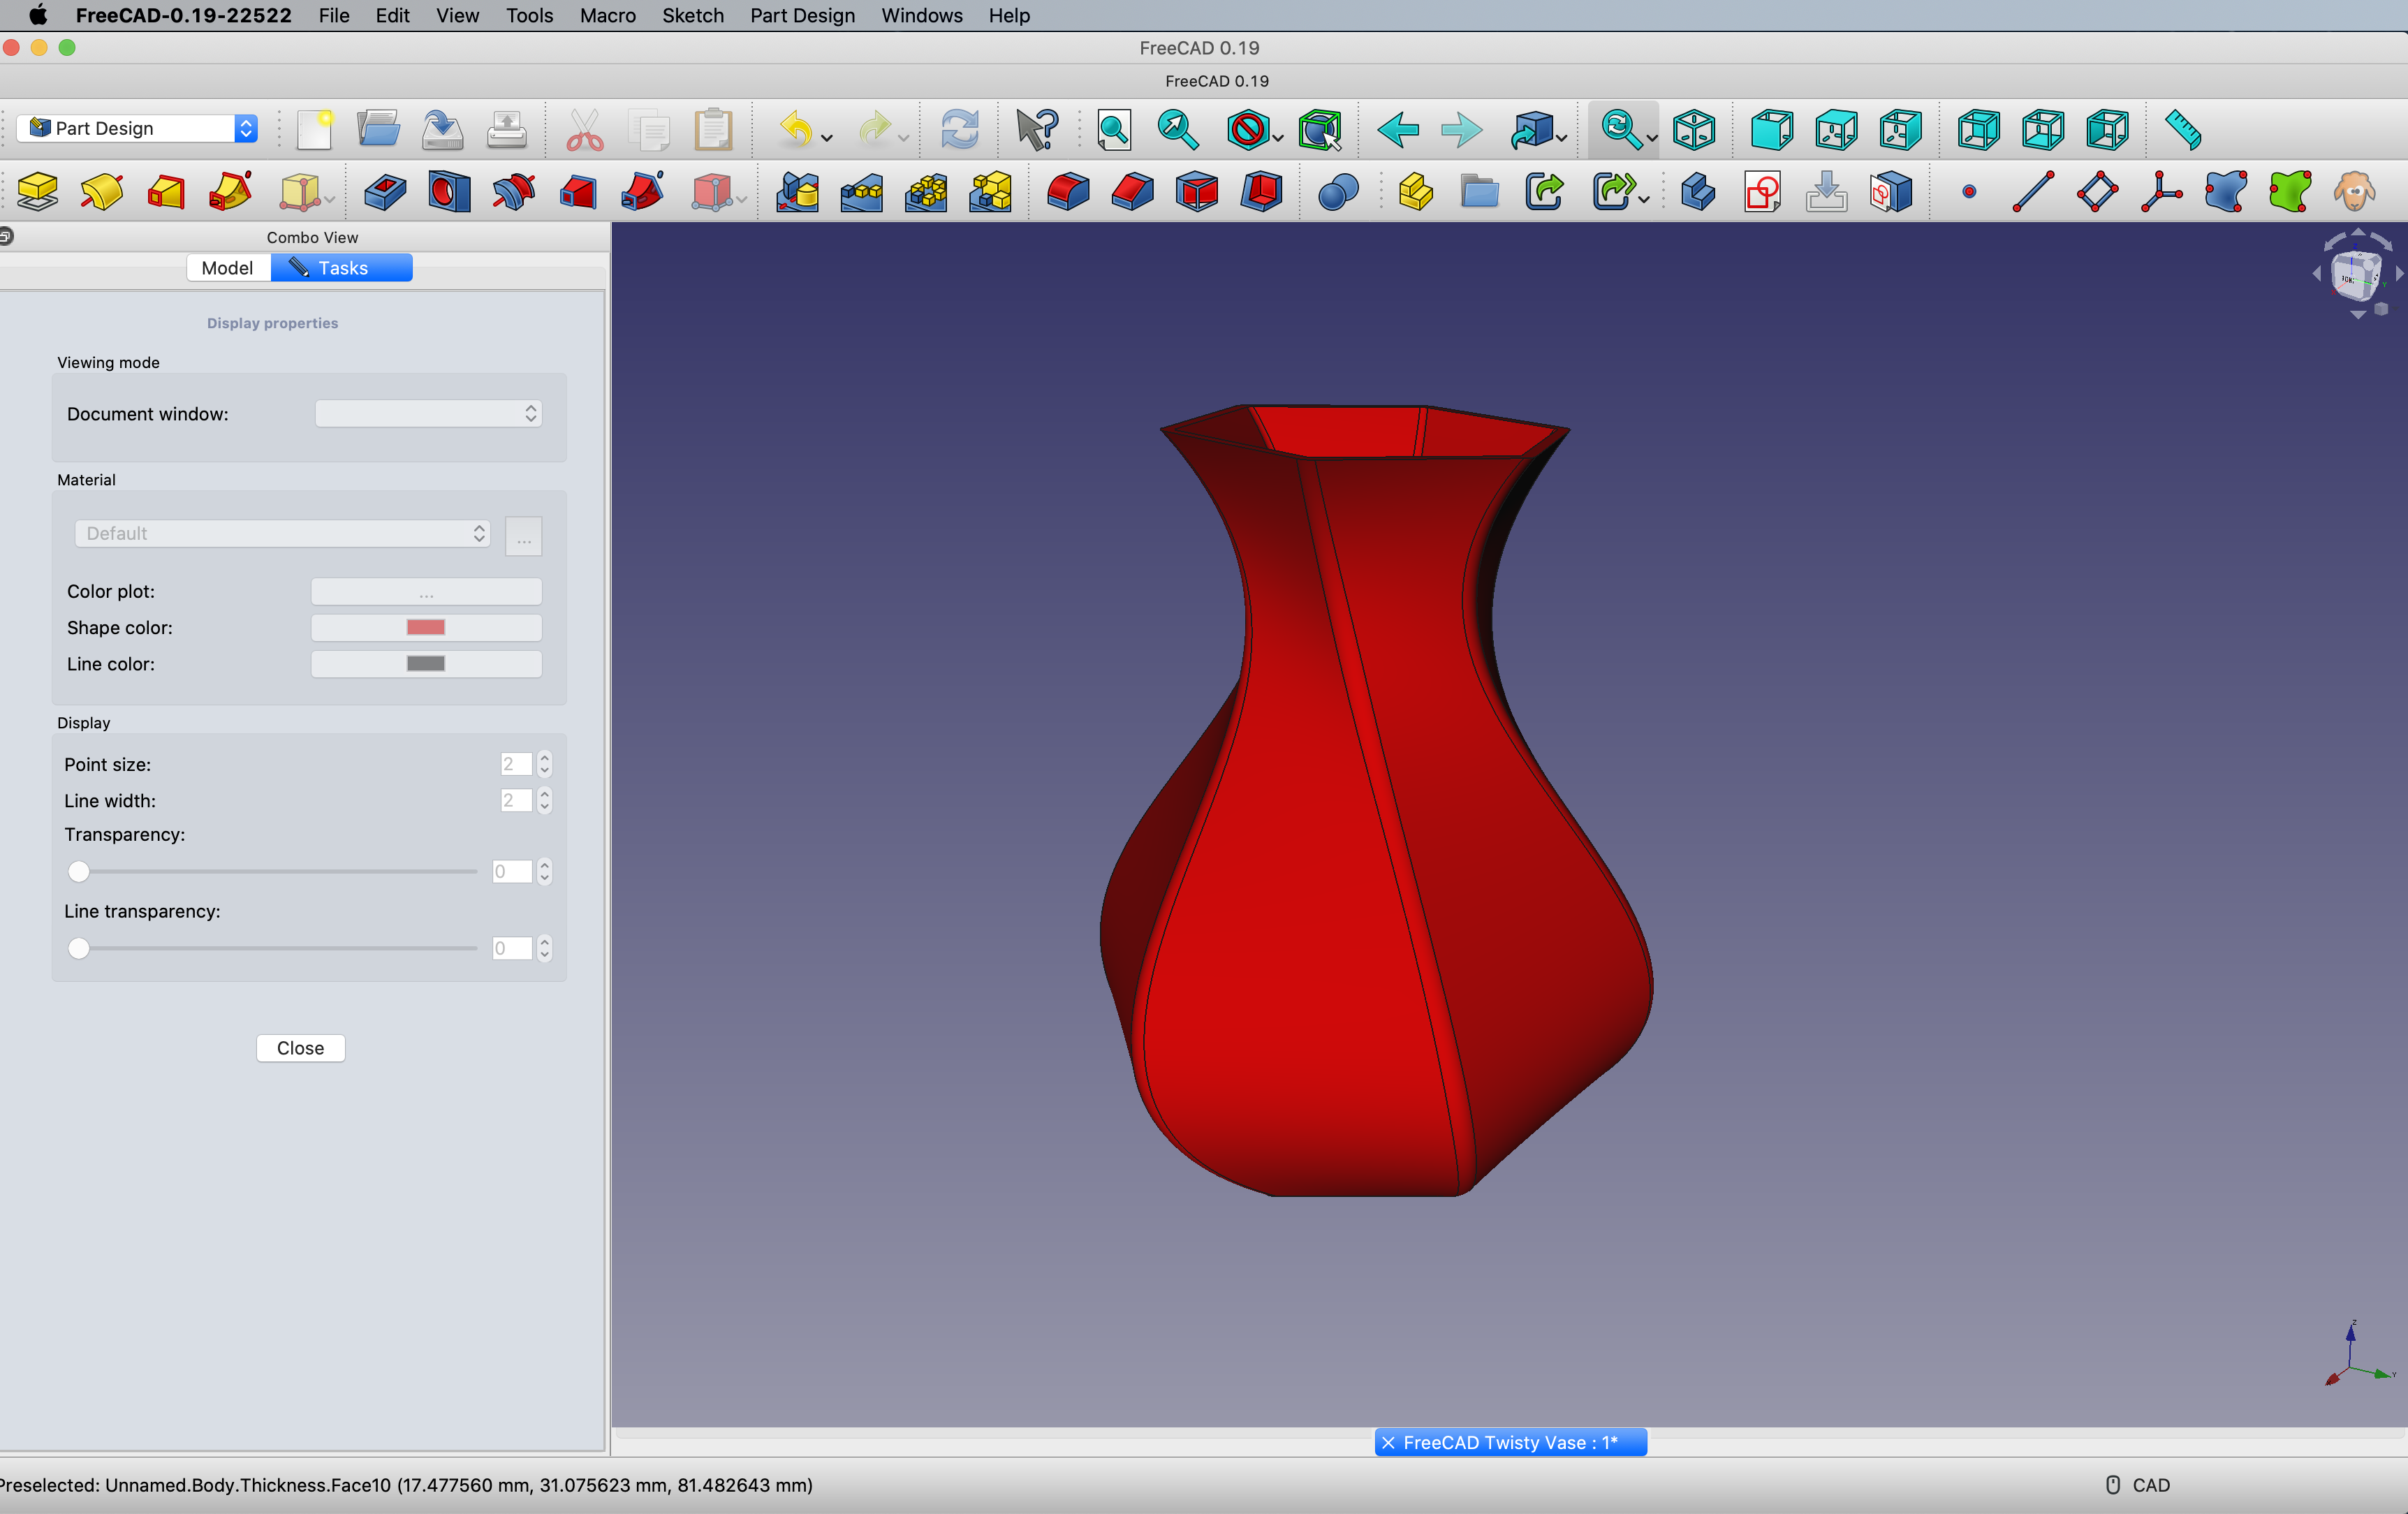
Task: Open the Shape color swatch
Action: 426,628
